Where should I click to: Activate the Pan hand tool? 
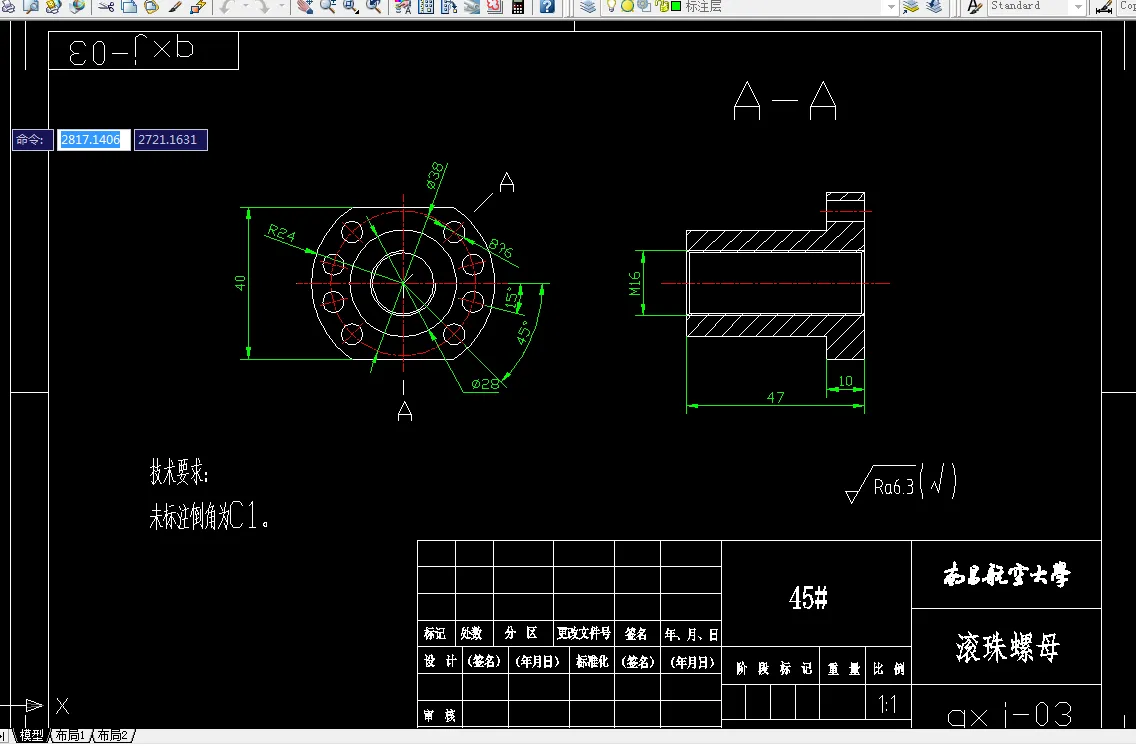coord(305,7)
